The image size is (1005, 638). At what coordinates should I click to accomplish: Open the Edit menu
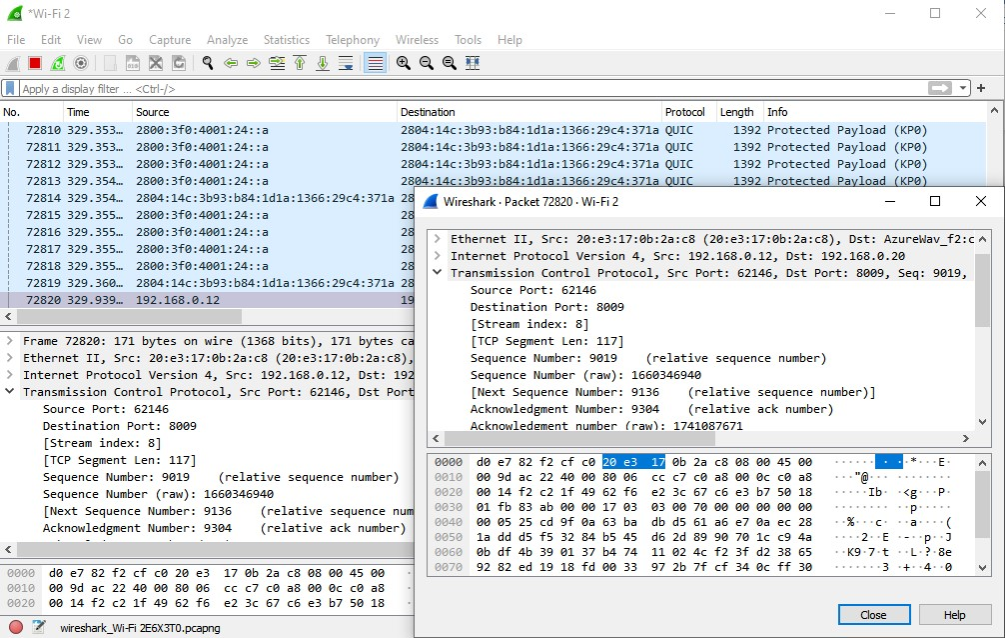click(x=51, y=40)
